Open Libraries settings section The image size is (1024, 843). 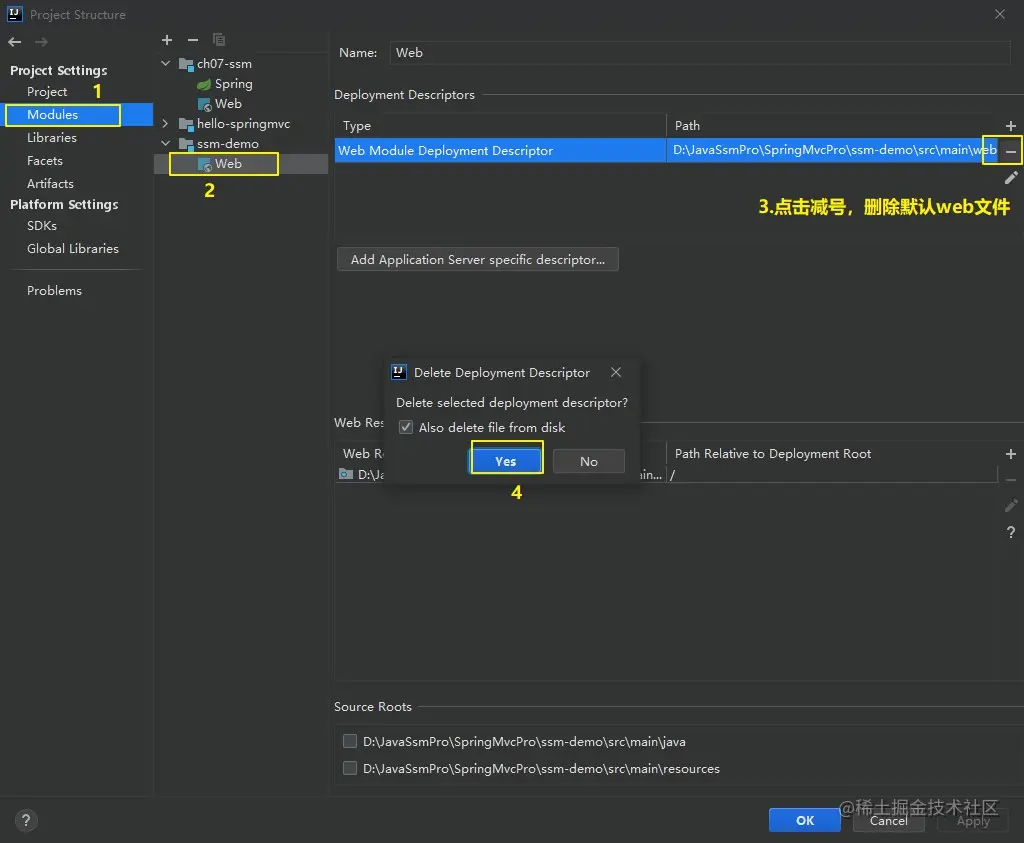click(x=52, y=138)
